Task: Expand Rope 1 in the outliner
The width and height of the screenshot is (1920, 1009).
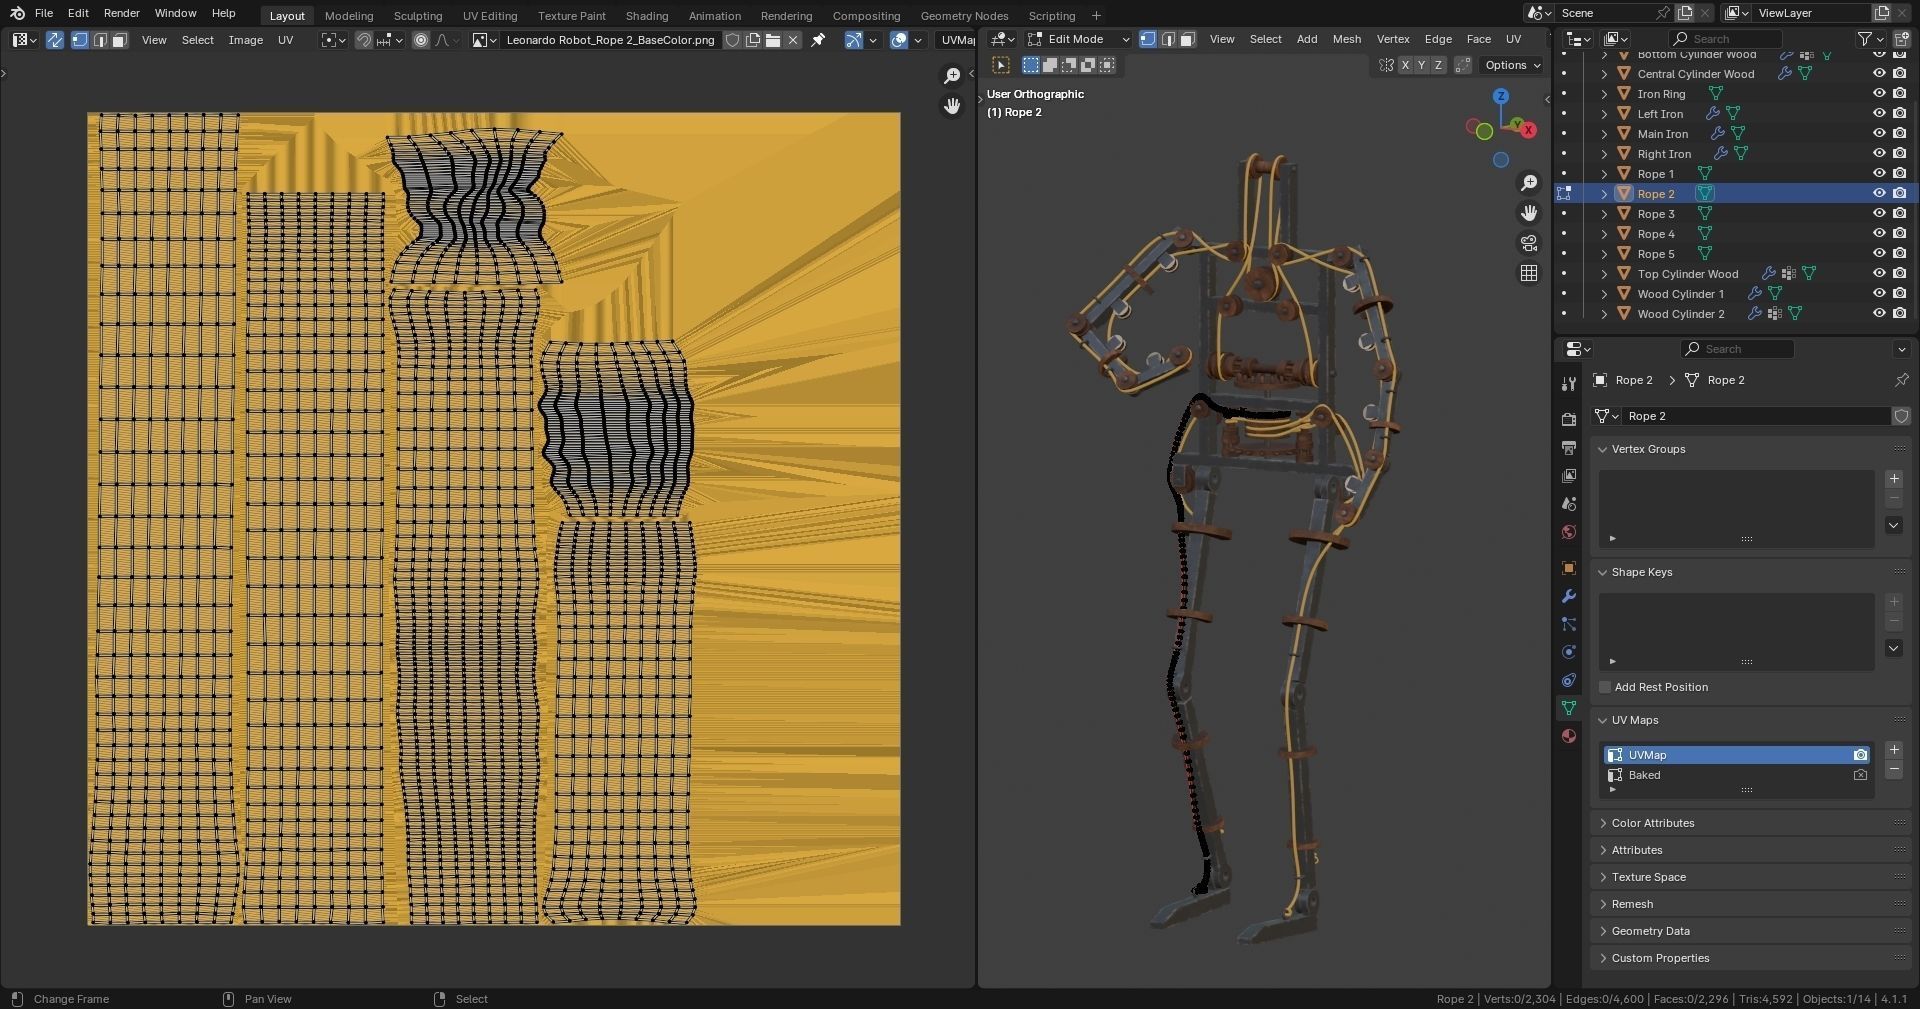Action: tap(1604, 174)
